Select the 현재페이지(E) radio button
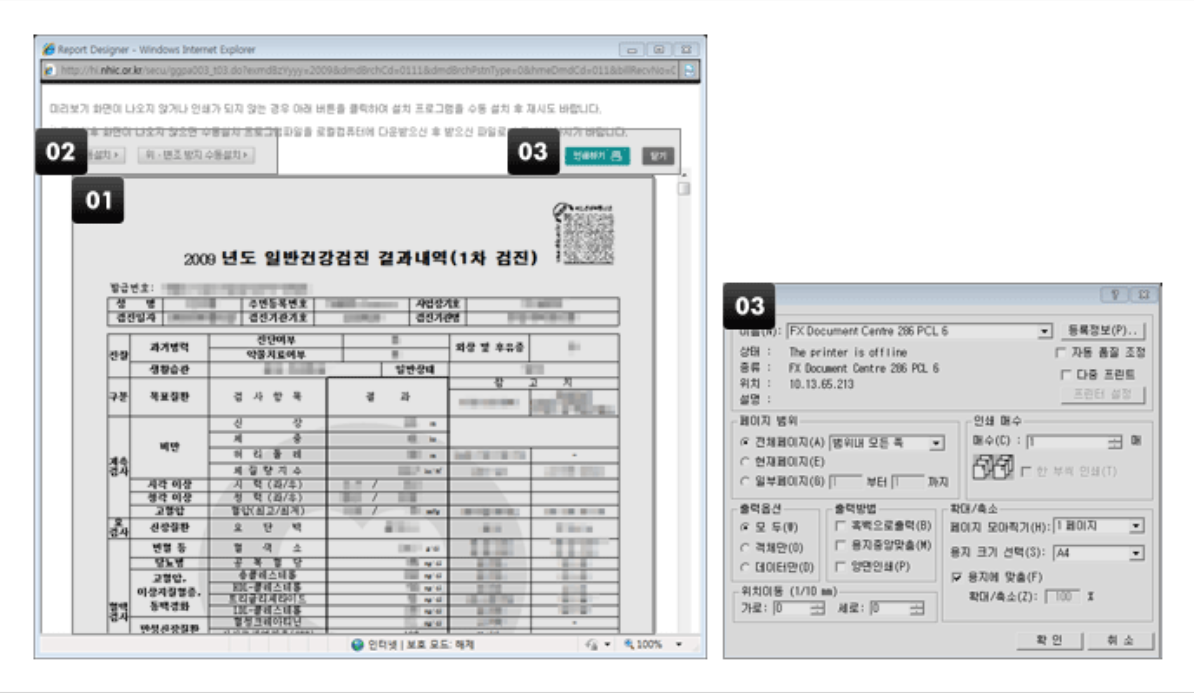Image resolution: width=1194 pixels, height=693 pixels. click(x=745, y=461)
